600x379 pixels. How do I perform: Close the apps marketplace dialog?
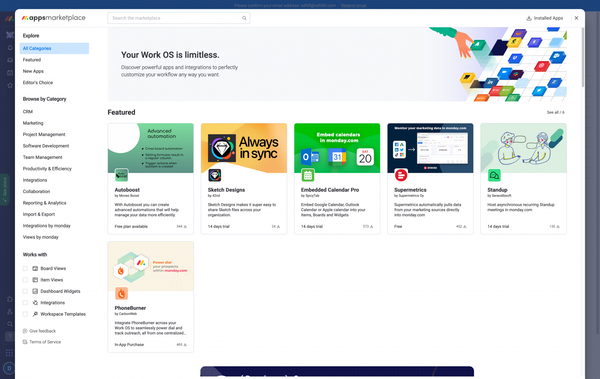pyautogui.click(x=576, y=18)
